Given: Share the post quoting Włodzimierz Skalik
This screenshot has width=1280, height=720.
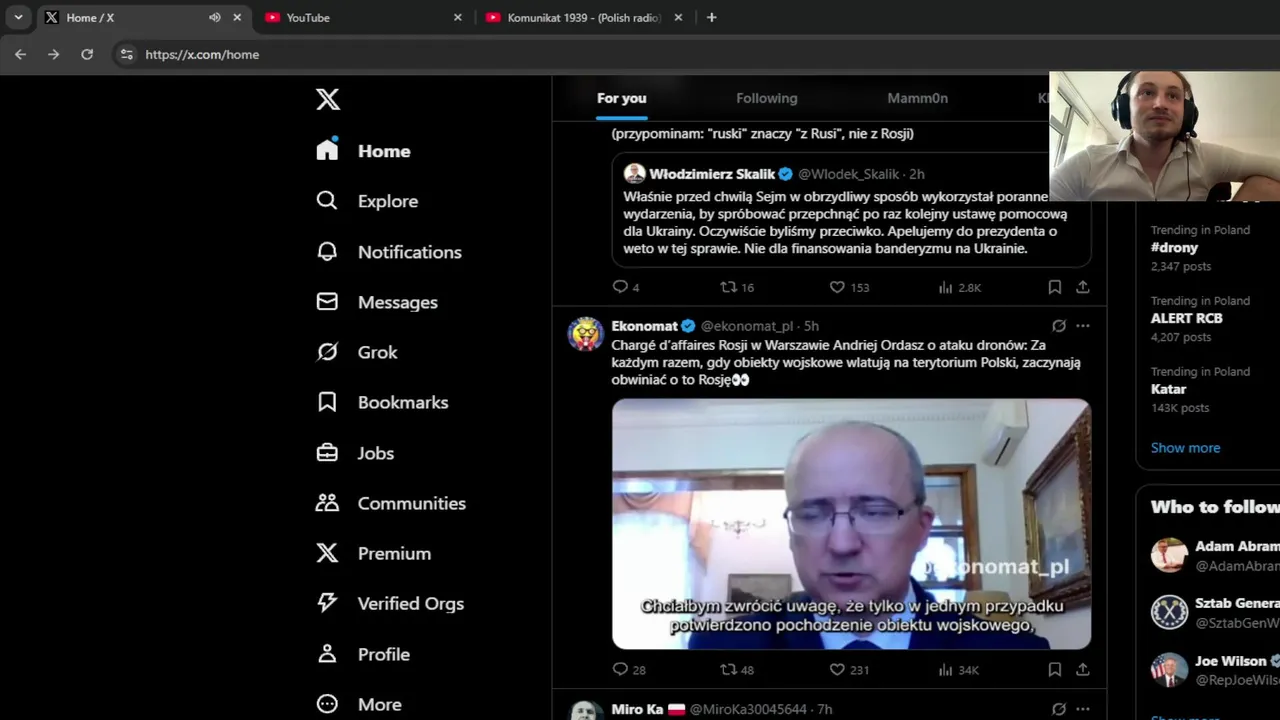Looking at the screenshot, I should [1082, 287].
